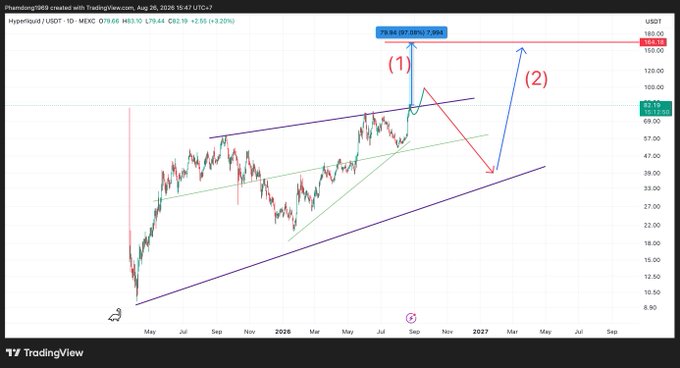The height and width of the screenshot is (368, 680).
Task: Open the USDT currency selector
Action: (653, 21)
